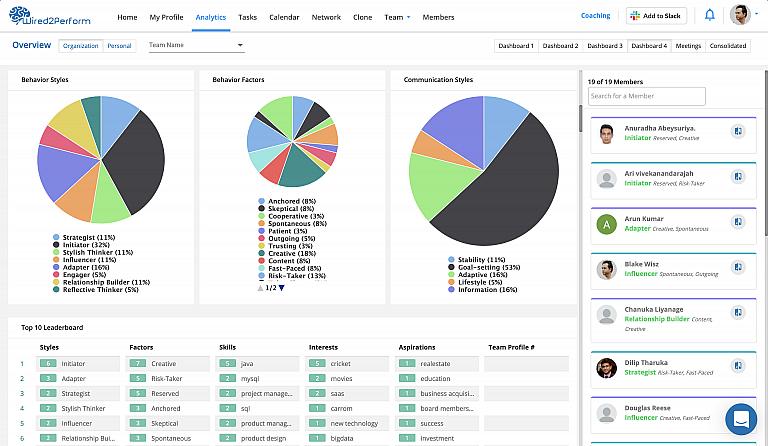768x446 pixels.
Task: Toggle Personal overview view
Action: click(119, 46)
